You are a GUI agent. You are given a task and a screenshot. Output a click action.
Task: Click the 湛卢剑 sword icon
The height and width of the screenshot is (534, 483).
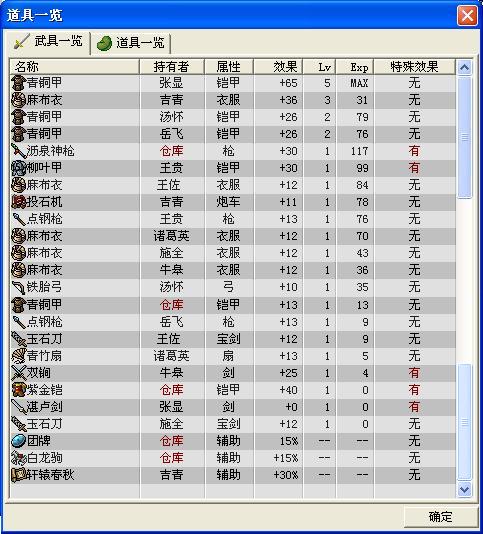(x=19, y=407)
